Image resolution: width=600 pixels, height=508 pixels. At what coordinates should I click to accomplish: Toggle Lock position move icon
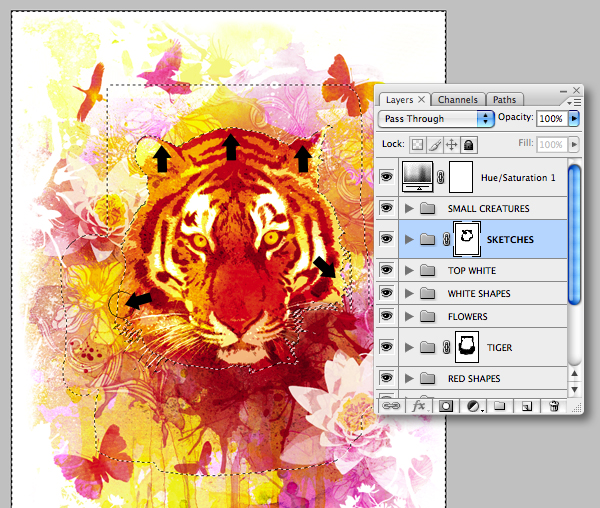click(452, 145)
